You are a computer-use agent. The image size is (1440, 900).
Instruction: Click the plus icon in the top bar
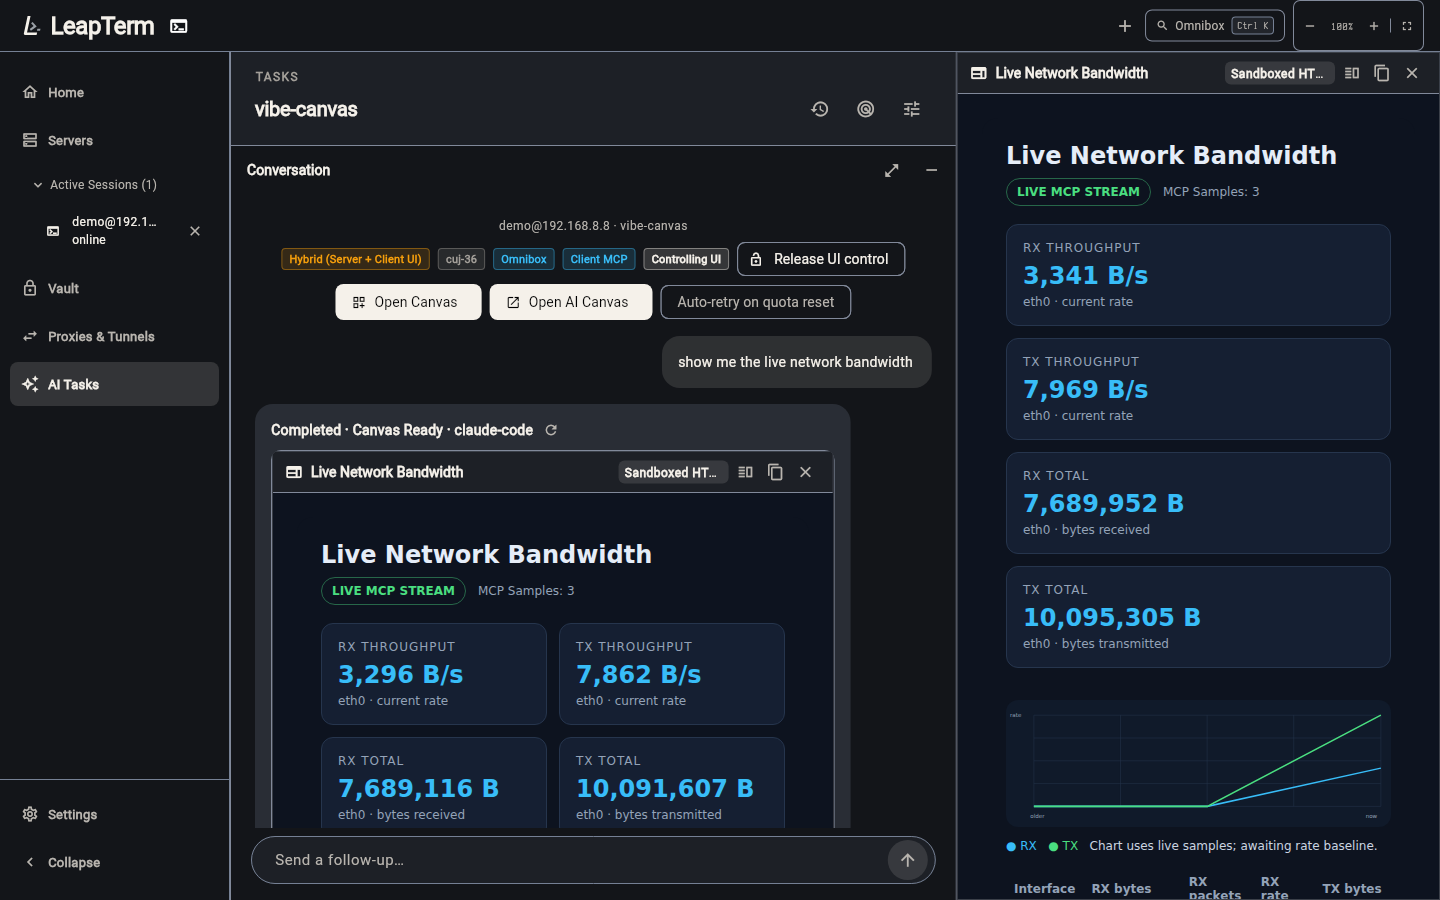coord(1125,26)
